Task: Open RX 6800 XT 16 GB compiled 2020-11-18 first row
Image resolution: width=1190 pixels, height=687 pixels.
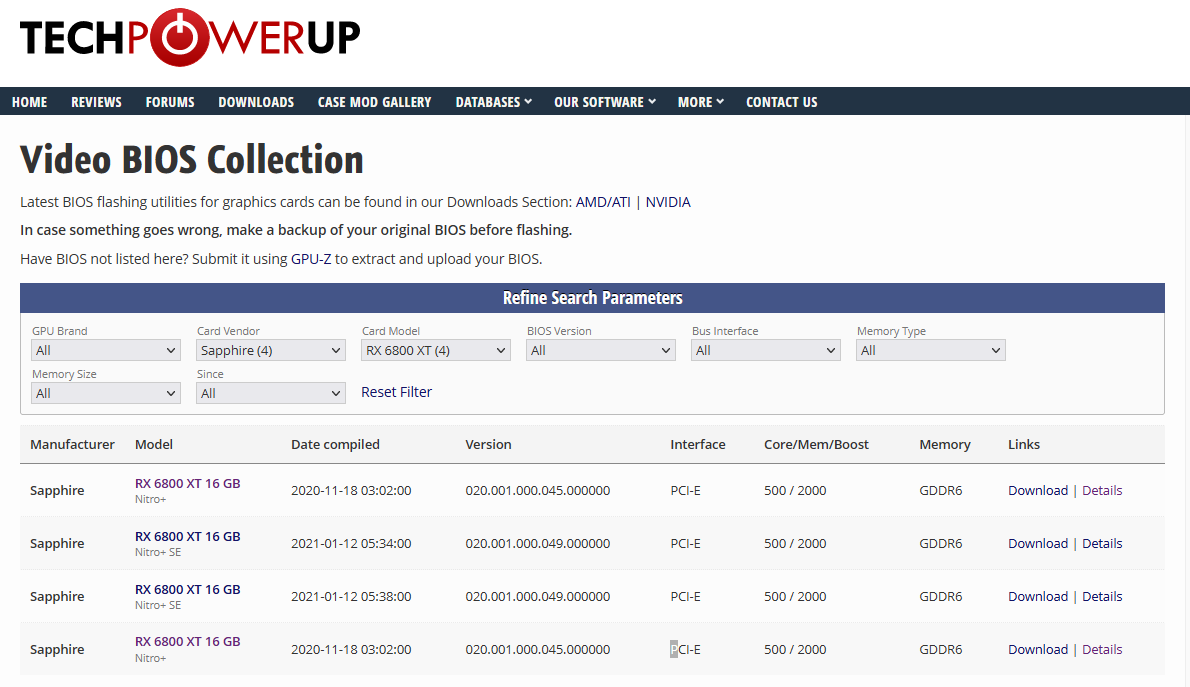Action: tap(187, 484)
